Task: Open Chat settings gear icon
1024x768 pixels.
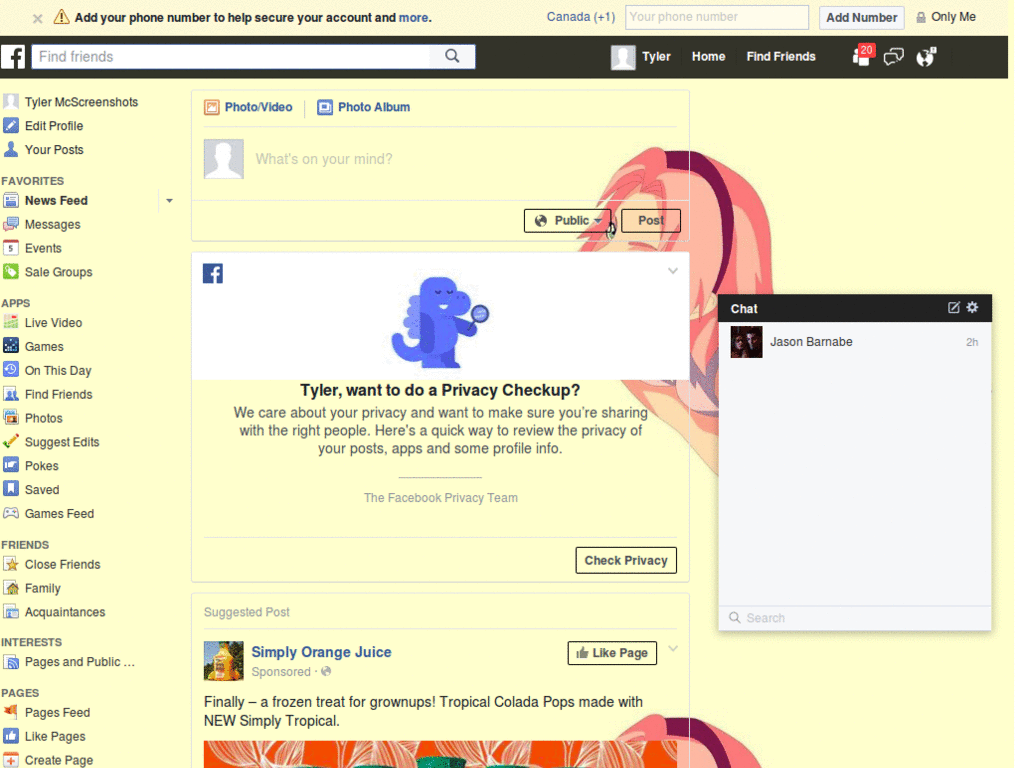Action: 972,308
